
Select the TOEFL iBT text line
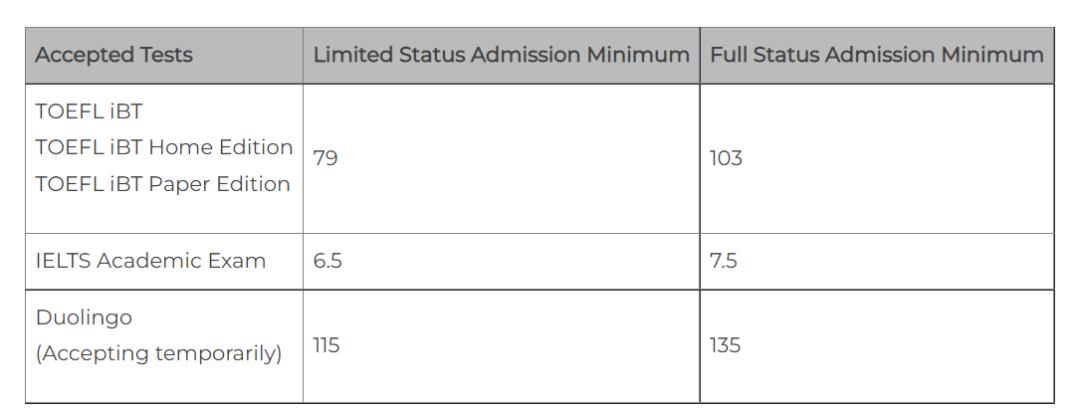tap(89, 111)
